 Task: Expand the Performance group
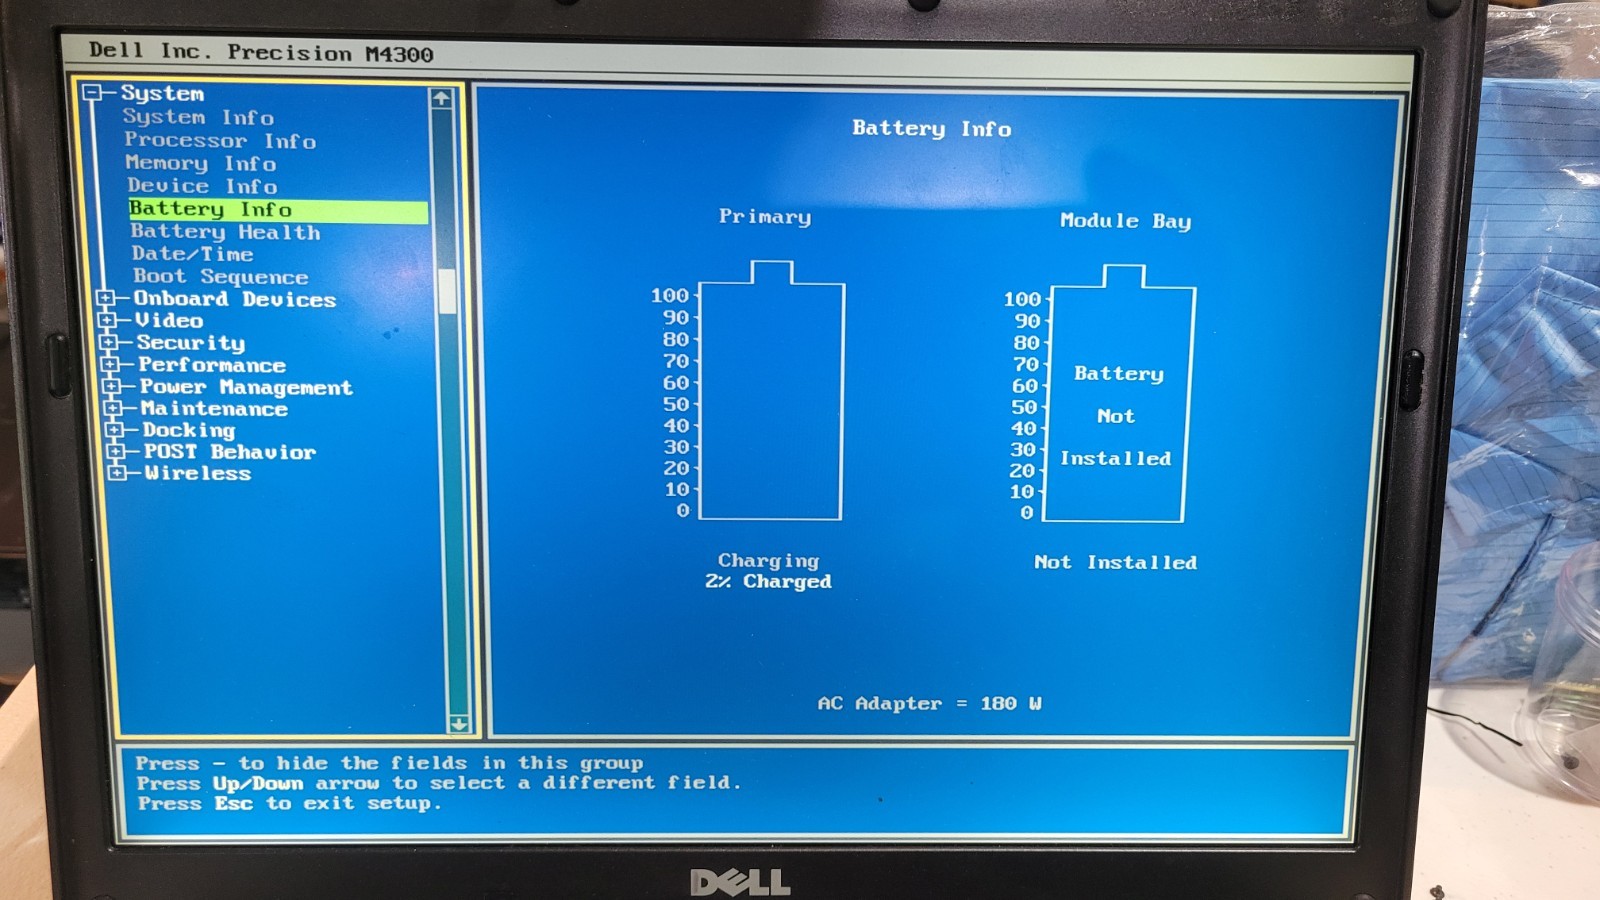click(x=110, y=364)
